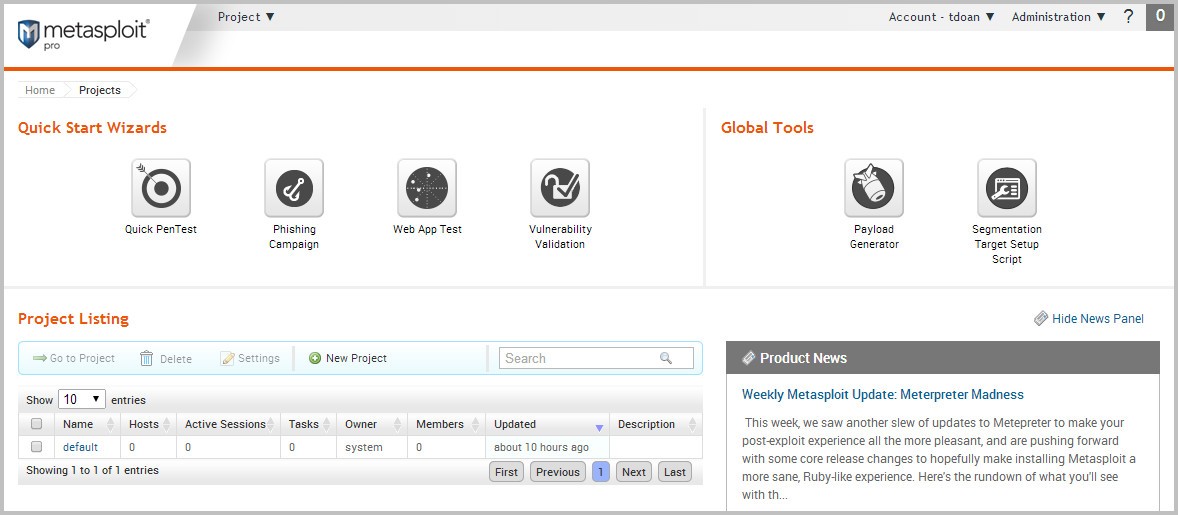Go to Previous page of projects
Viewport: 1178px width, 515px height.
(557, 471)
